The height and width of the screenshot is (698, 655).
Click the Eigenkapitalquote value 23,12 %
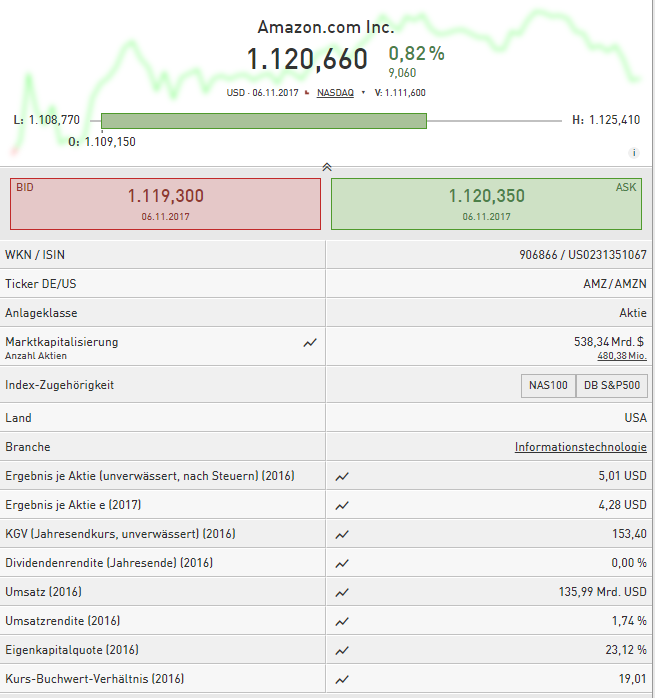pos(626,650)
